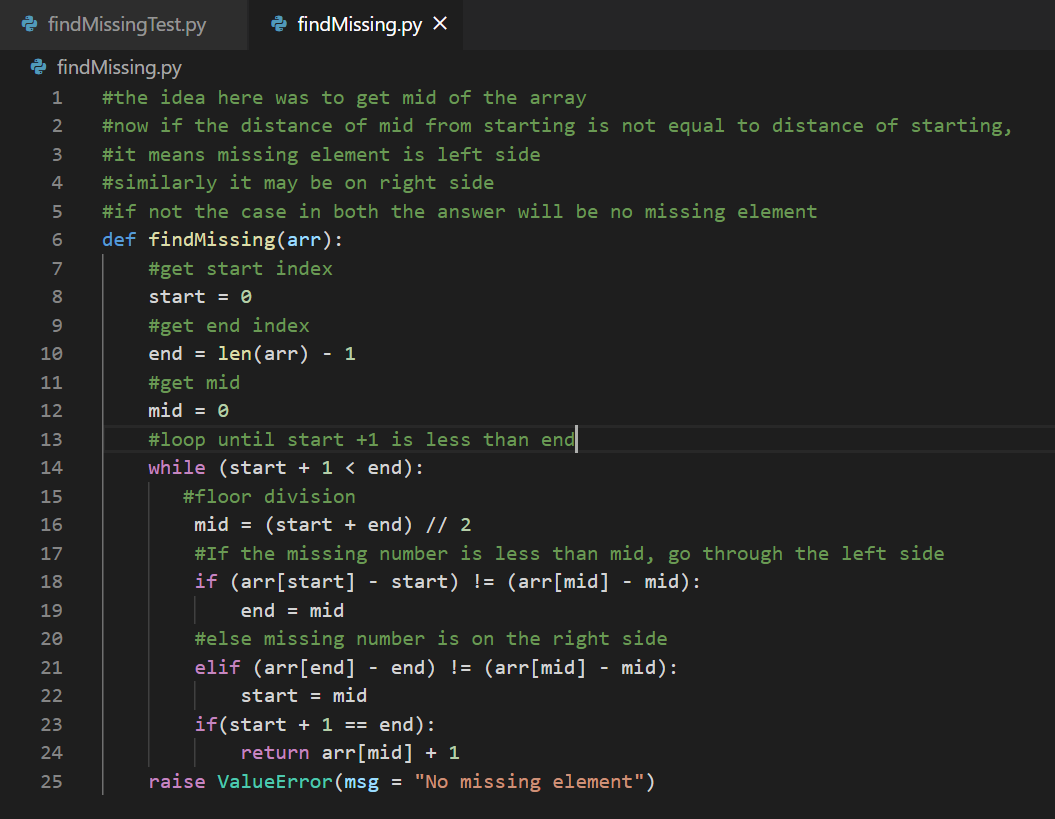
Task: Click line number 14 in the gutter
Action: coord(52,468)
